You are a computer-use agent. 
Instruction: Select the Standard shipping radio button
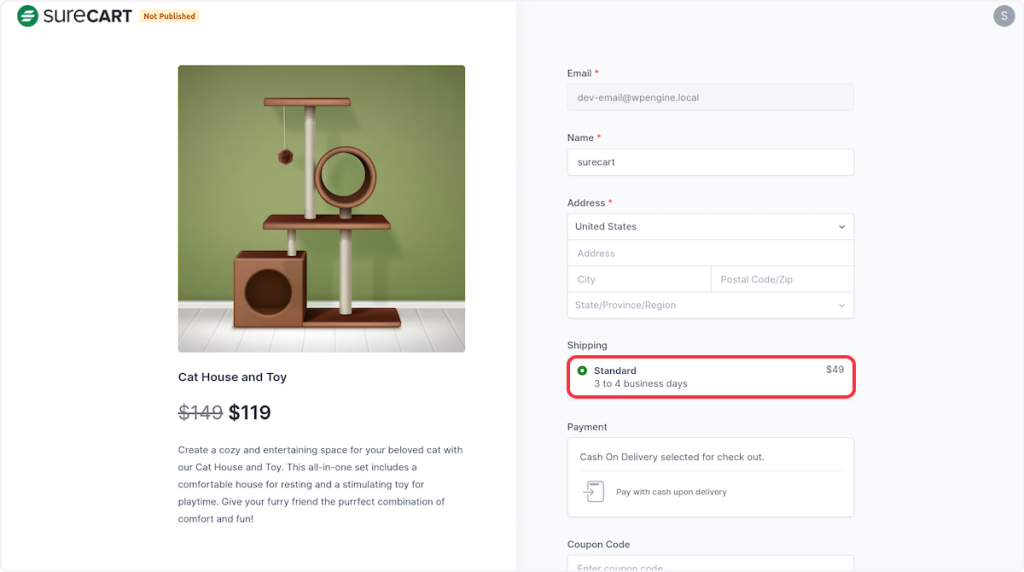click(582, 371)
